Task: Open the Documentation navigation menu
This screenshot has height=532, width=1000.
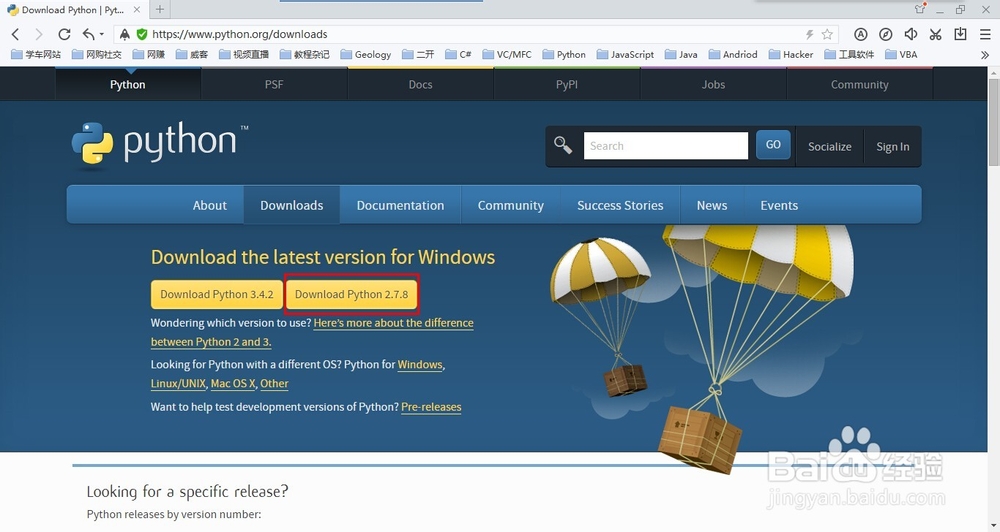Action: point(400,205)
